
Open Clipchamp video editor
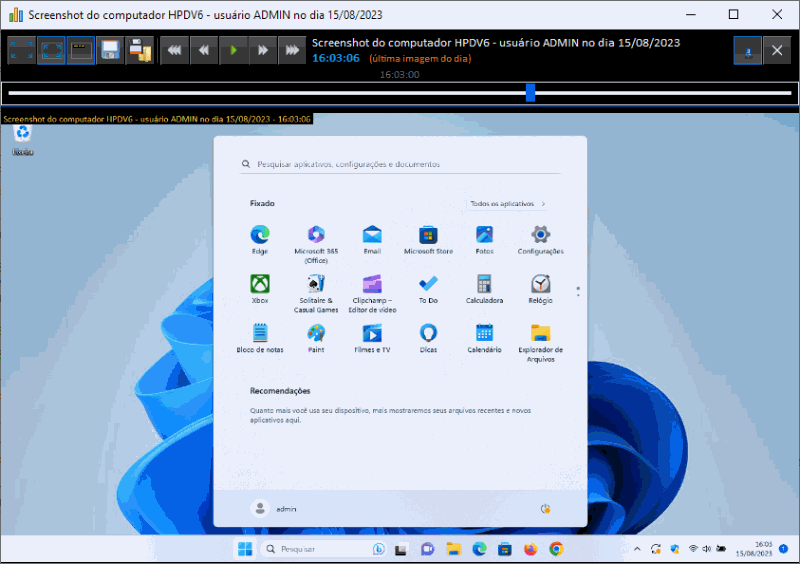(x=372, y=293)
